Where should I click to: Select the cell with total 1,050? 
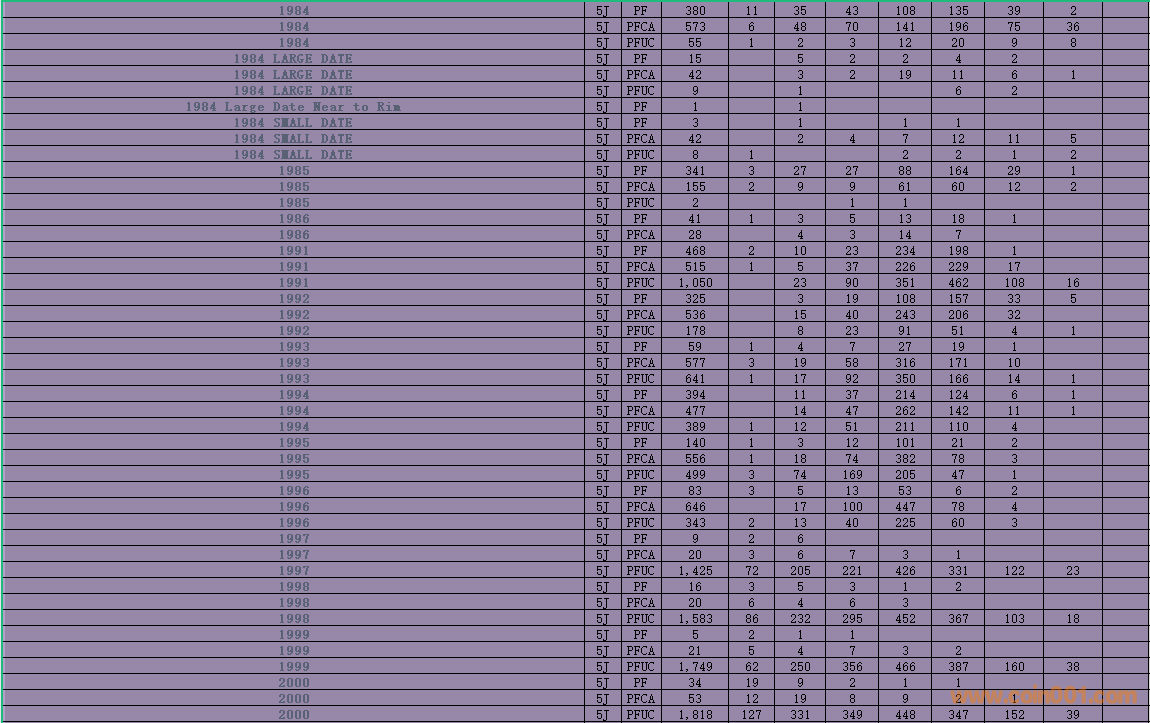point(695,283)
